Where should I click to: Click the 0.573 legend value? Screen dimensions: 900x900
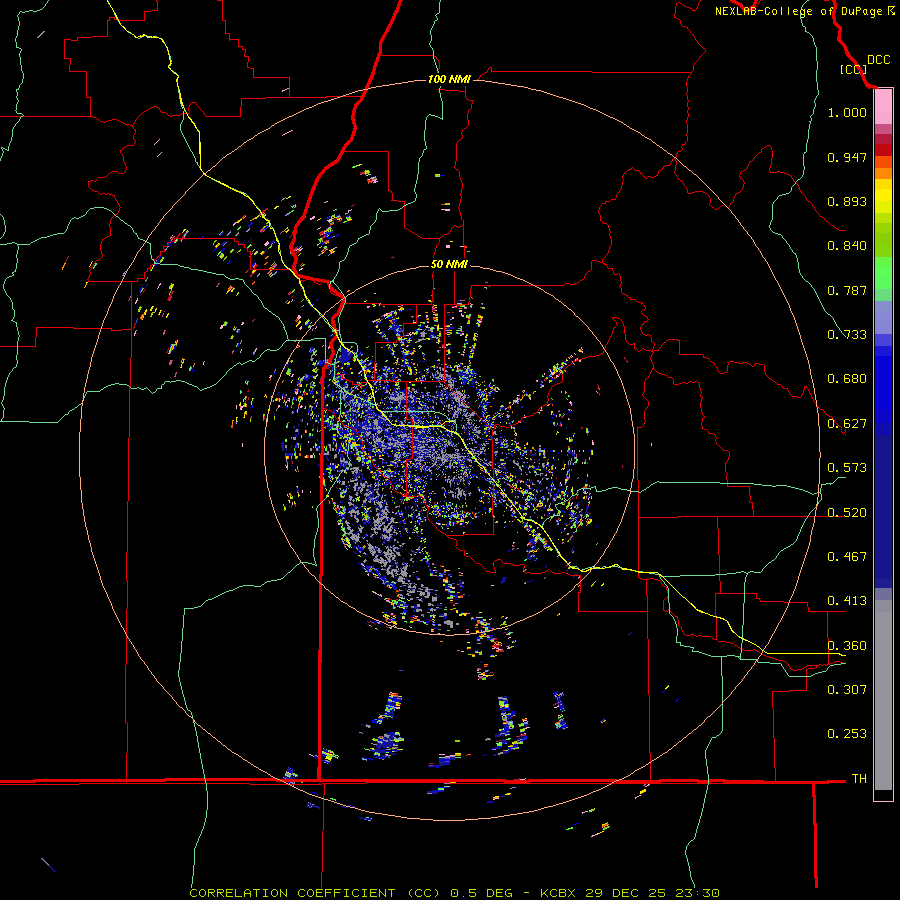pos(847,468)
